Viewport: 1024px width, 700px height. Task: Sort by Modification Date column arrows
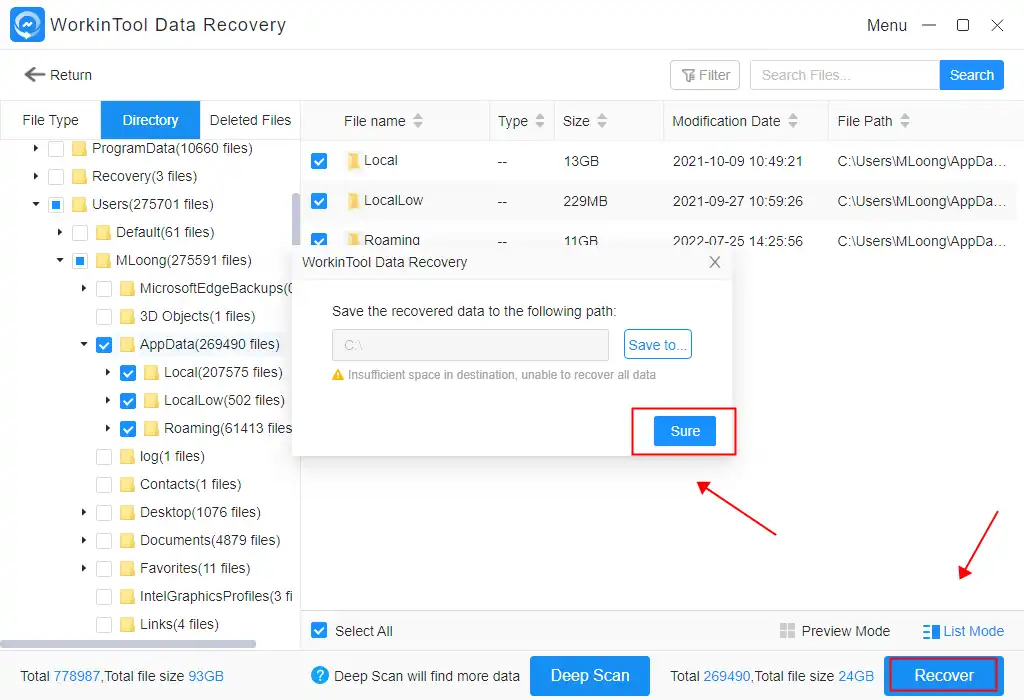pyautogui.click(x=793, y=121)
